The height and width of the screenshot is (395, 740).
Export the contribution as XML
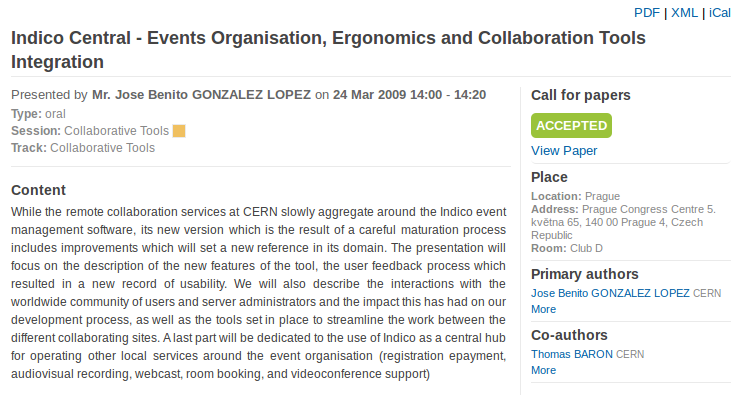(684, 13)
